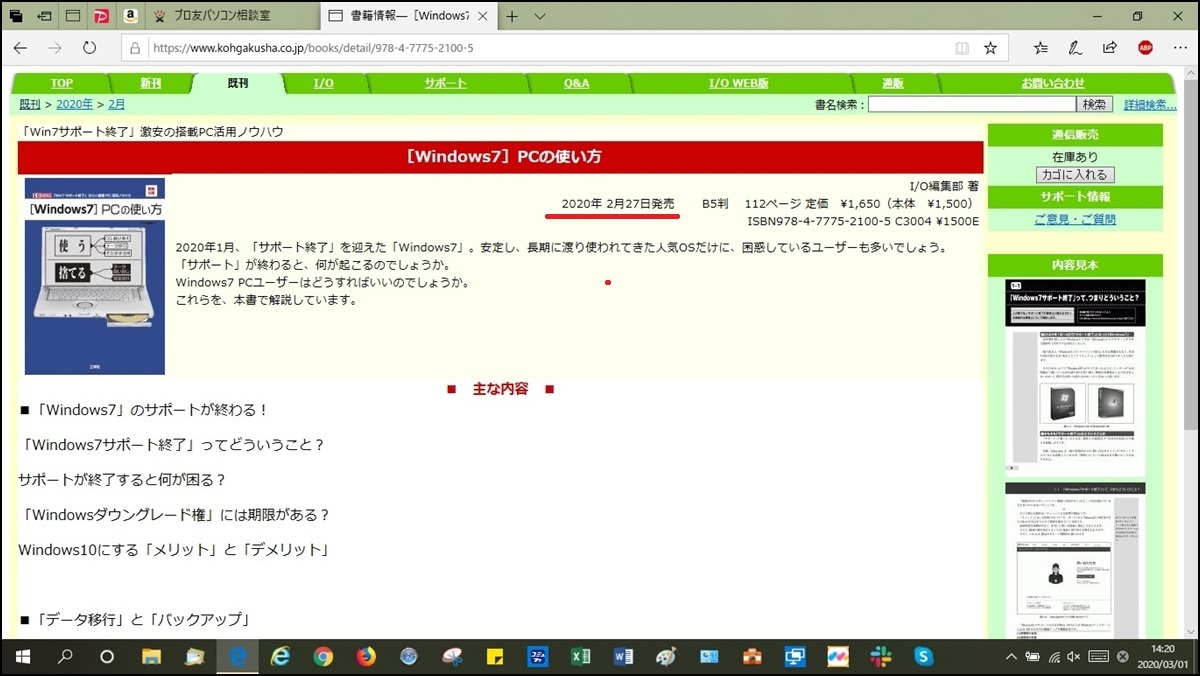The height and width of the screenshot is (676, 1200).
Task: Add page to favorites with star icon
Action: pyautogui.click(x=990, y=47)
